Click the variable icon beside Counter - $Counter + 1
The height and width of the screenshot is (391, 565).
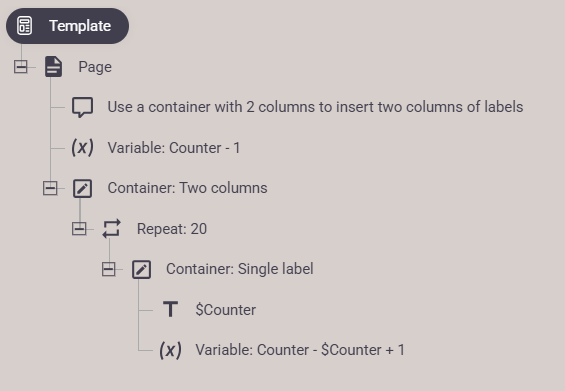(170, 350)
